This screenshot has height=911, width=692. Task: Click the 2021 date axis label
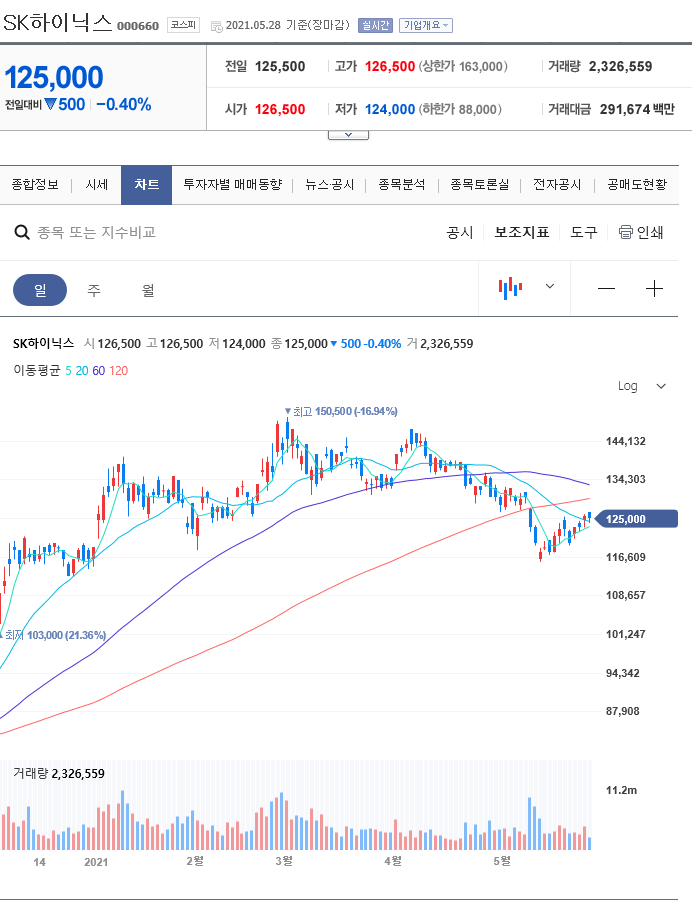tap(96, 862)
